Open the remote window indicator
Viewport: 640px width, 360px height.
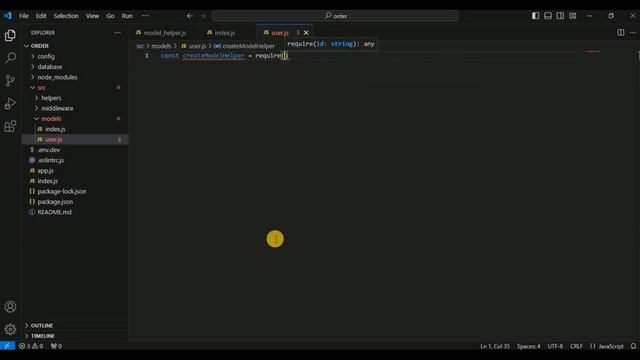[7, 346]
